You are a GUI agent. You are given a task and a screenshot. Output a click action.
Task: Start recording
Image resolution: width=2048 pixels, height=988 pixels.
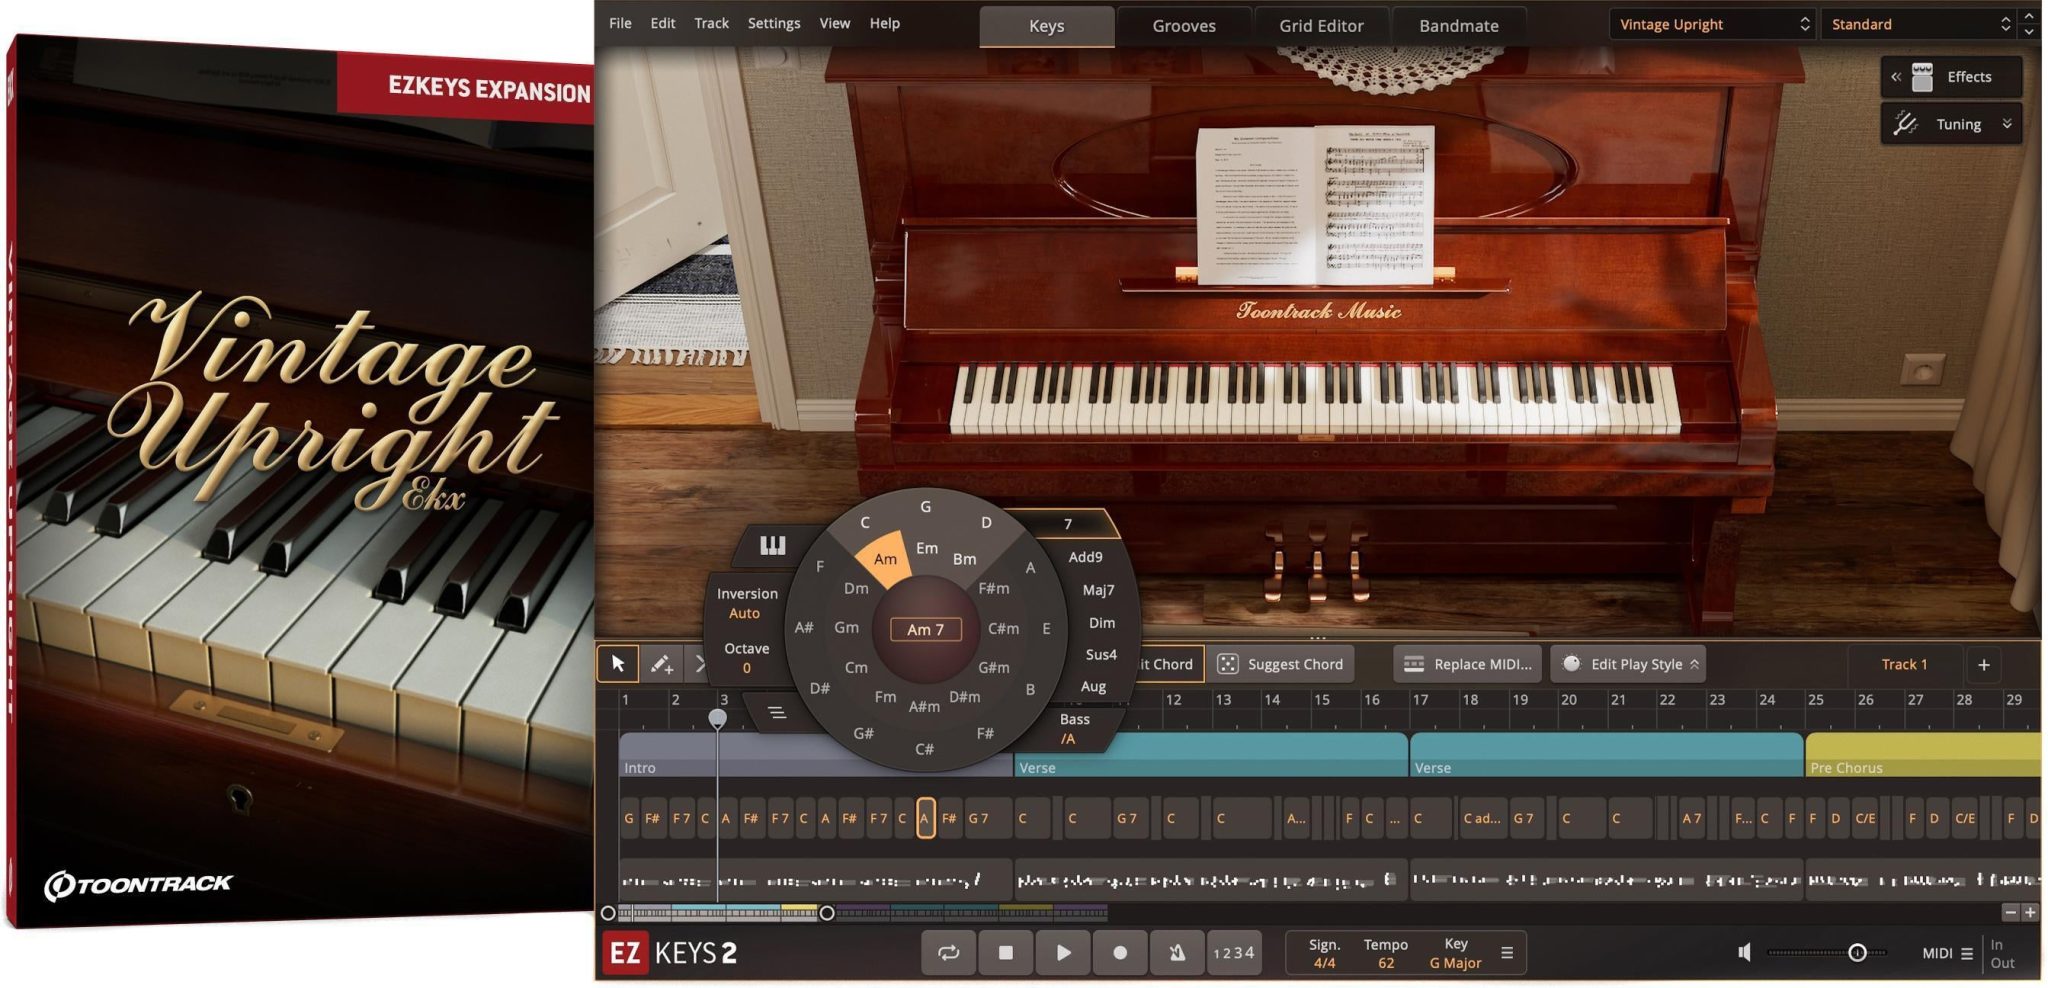pos(1120,953)
